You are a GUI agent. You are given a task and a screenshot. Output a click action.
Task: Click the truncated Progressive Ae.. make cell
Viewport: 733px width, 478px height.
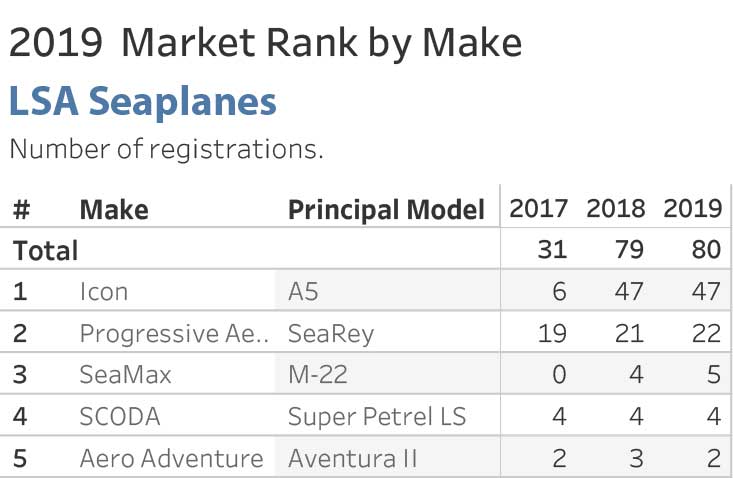click(x=174, y=334)
